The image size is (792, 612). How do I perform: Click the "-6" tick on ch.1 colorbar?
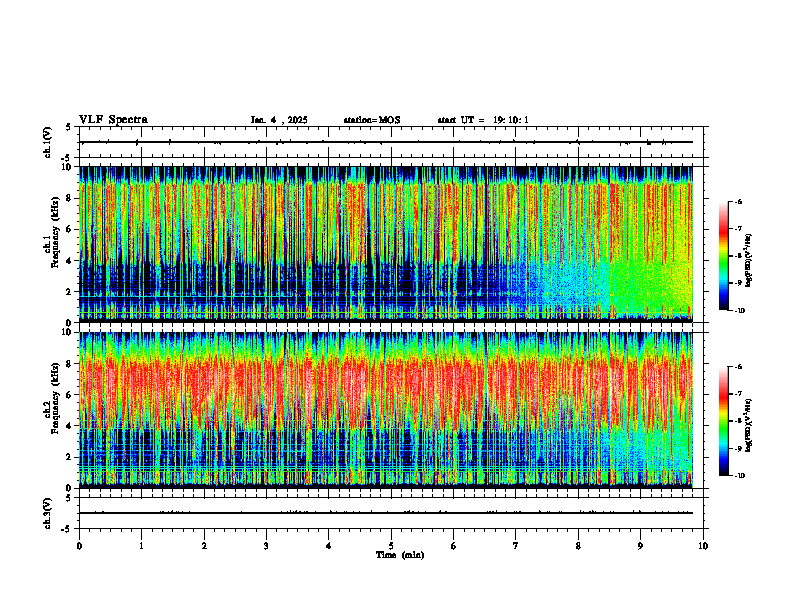pyautogui.click(x=738, y=201)
